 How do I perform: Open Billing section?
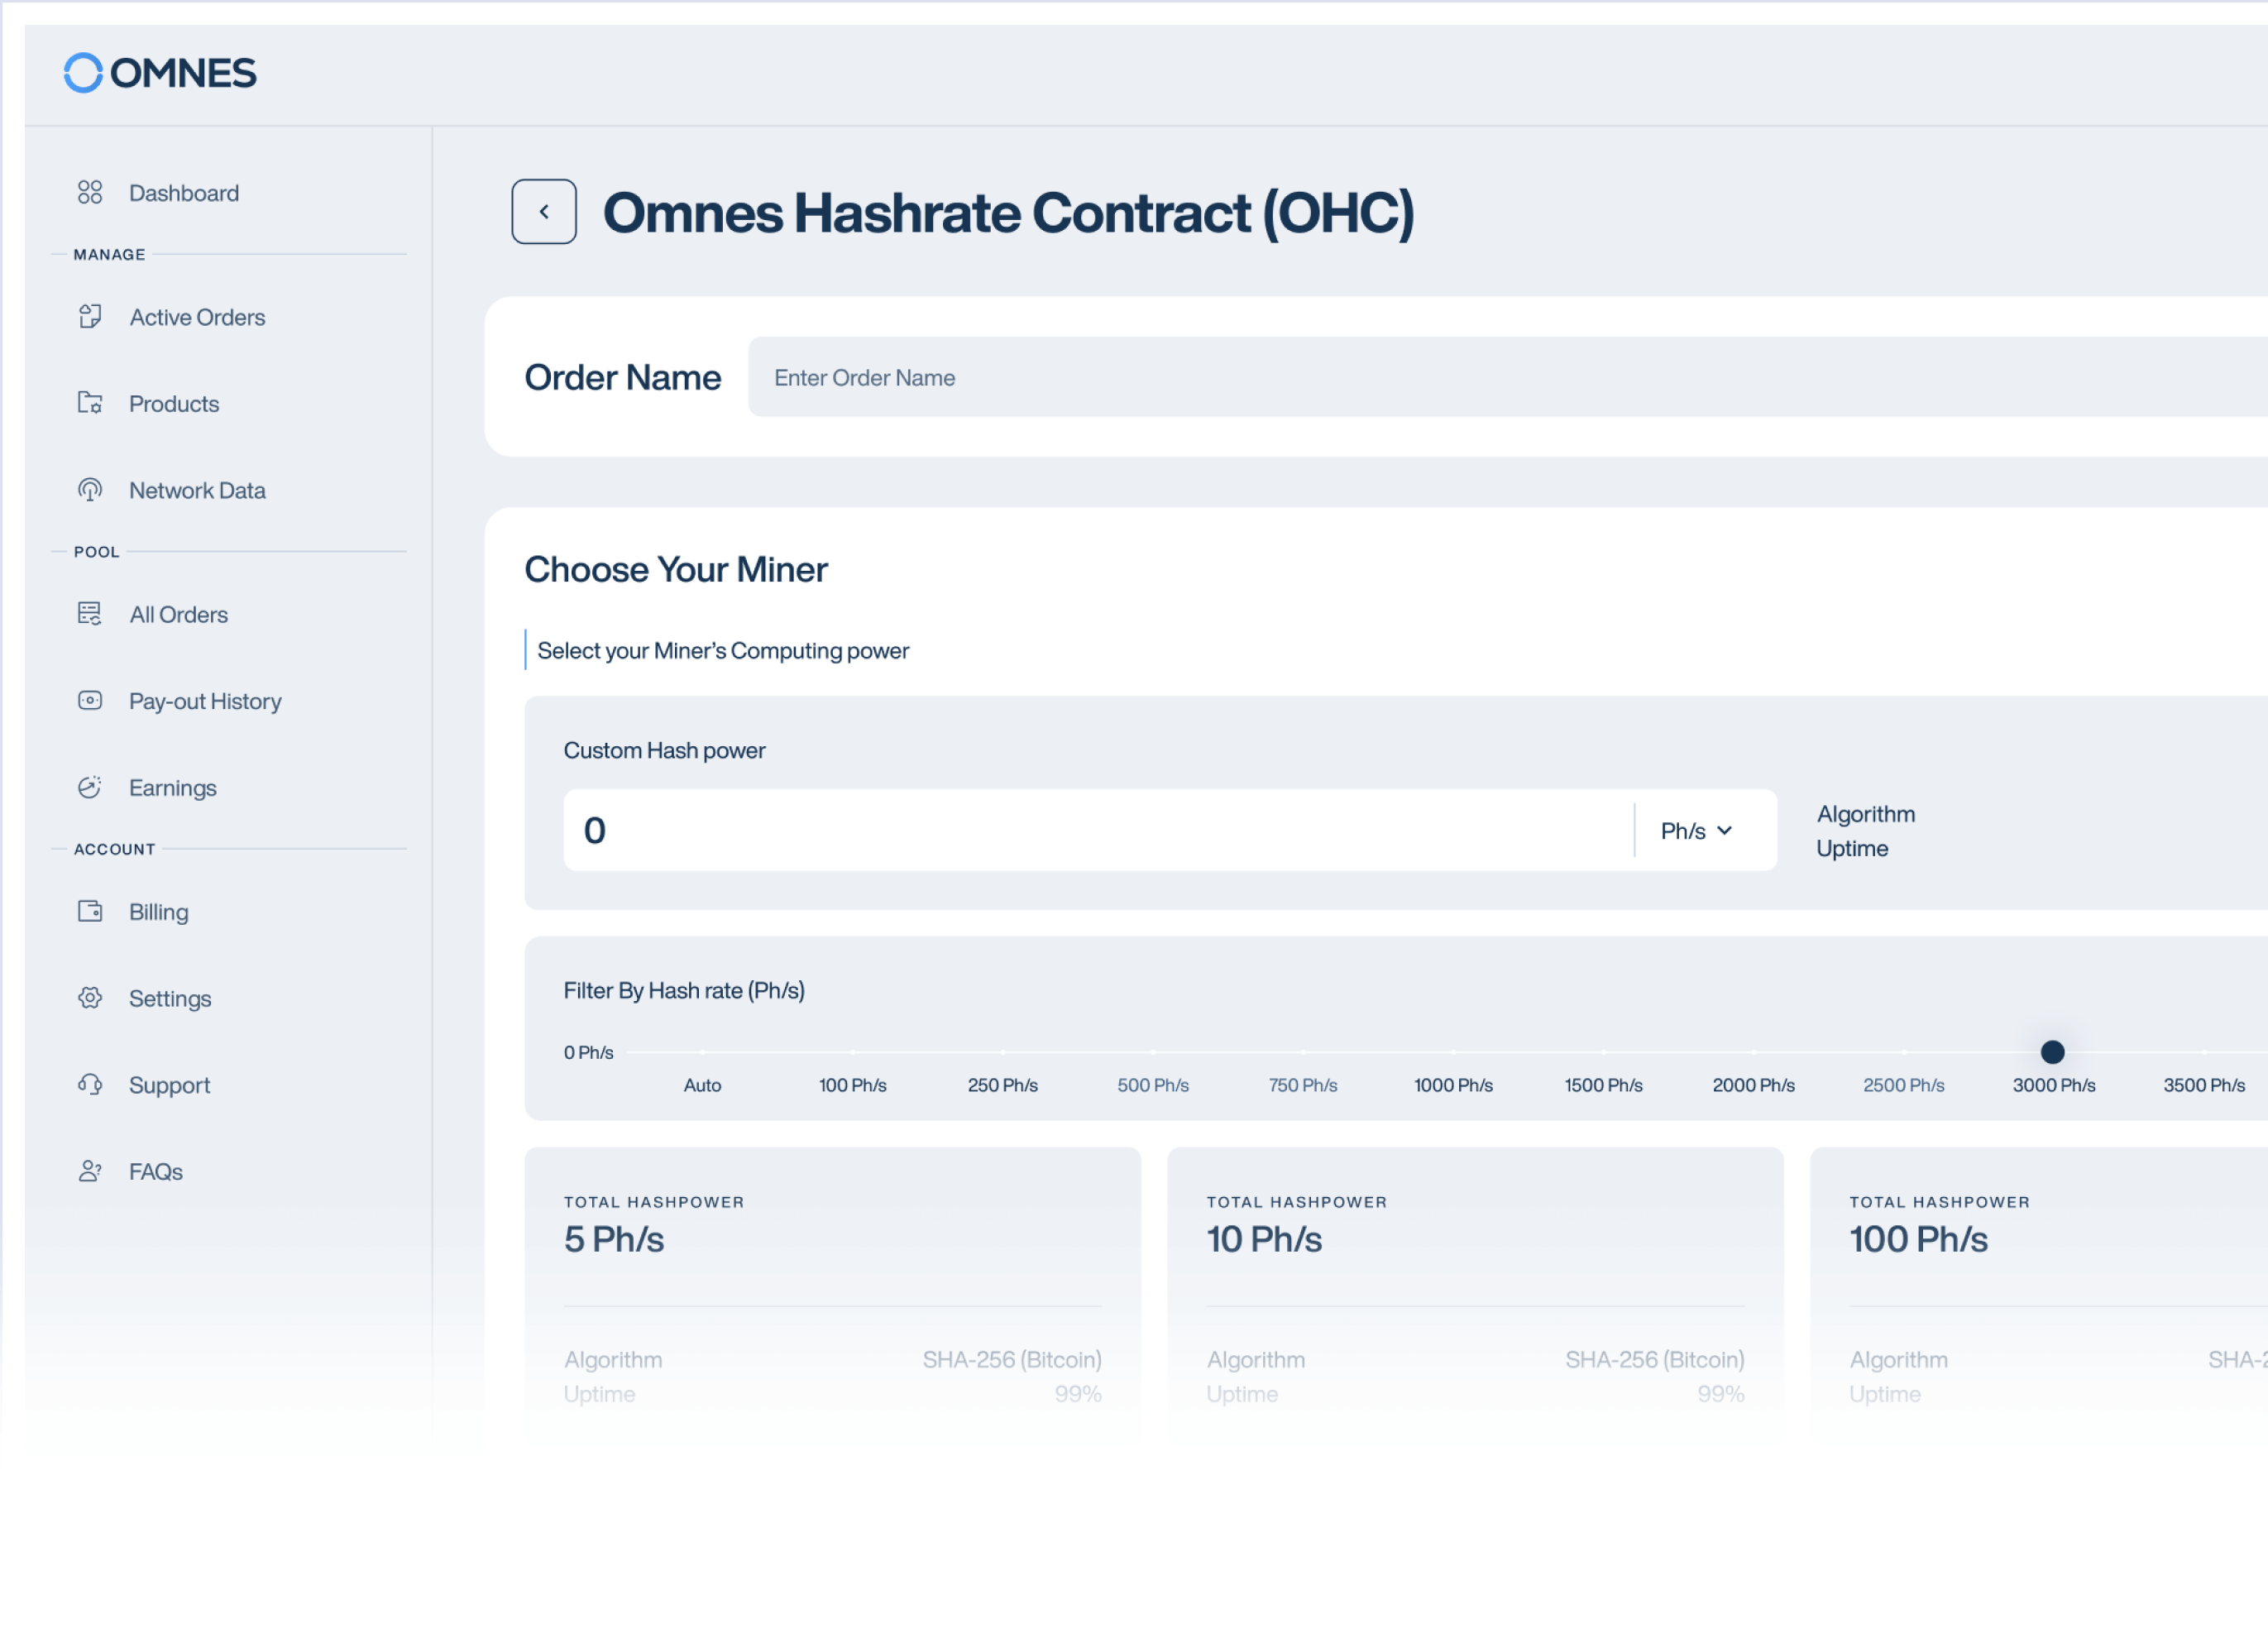(x=158, y=912)
